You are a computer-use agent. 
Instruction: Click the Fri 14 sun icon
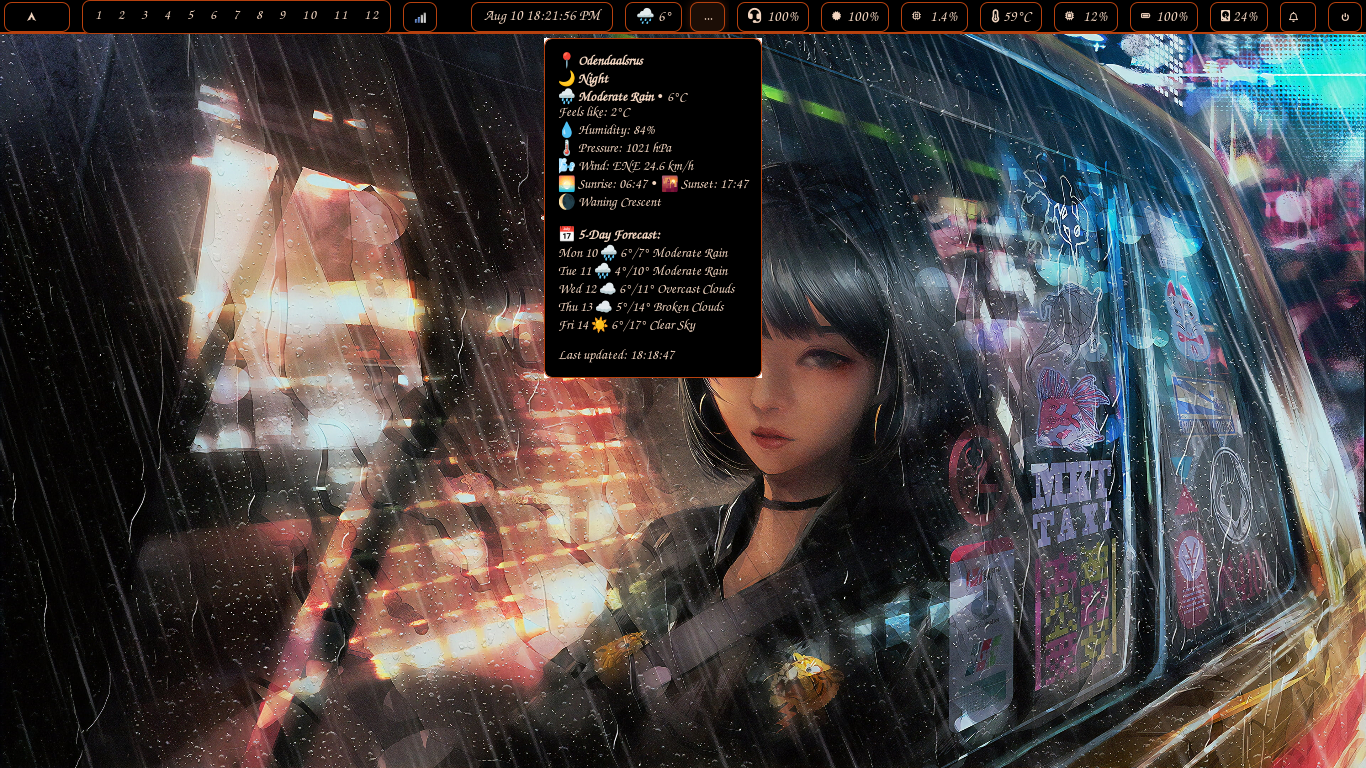point(600,325)
